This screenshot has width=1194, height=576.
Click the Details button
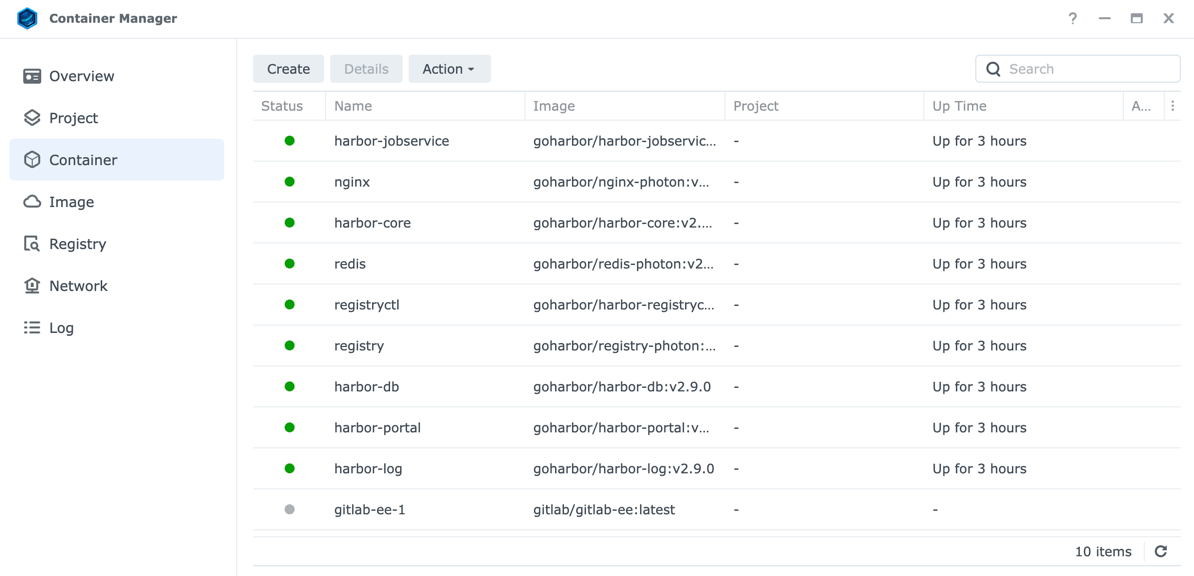pyautogui.click(x=366, y=69)
